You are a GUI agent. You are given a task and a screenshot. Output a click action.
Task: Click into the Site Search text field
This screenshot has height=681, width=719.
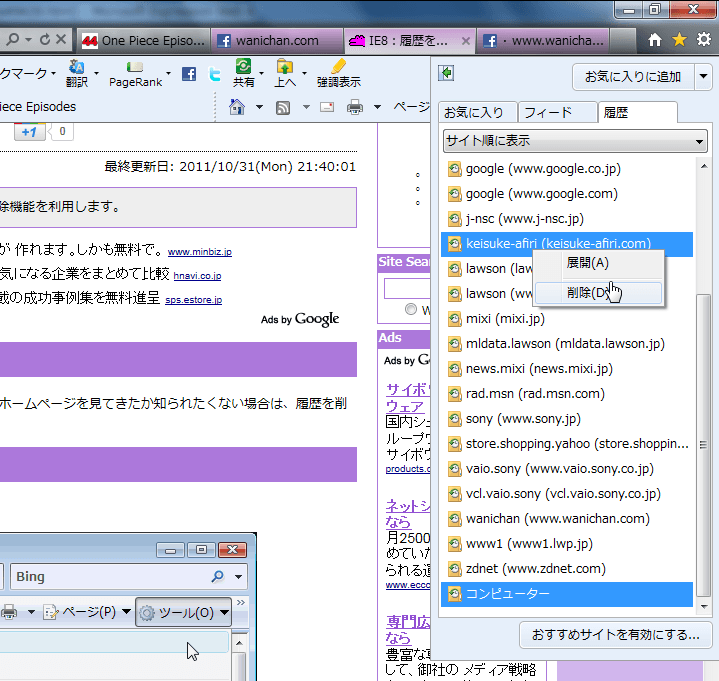tap(407, 288)
